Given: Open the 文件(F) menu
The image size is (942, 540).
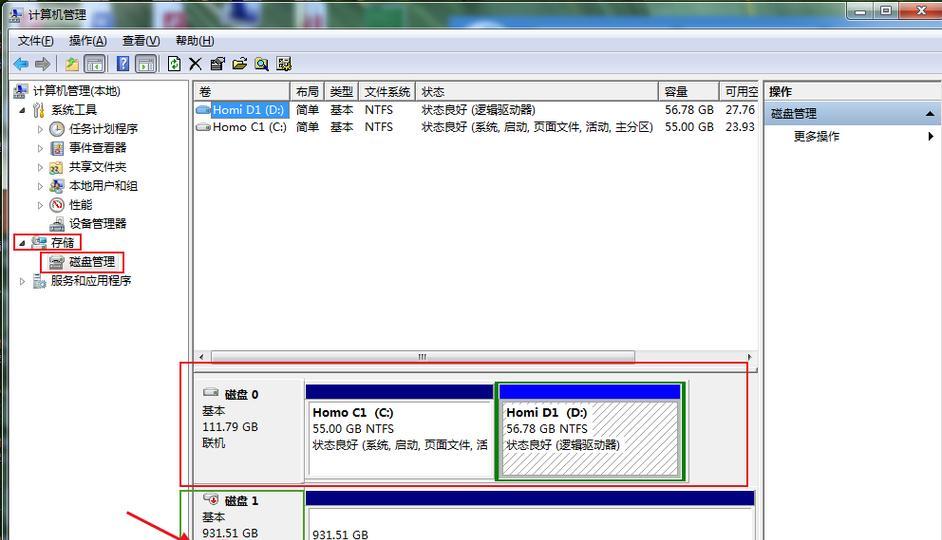Looking at the screenshot, I should click(x=35, y=41).
